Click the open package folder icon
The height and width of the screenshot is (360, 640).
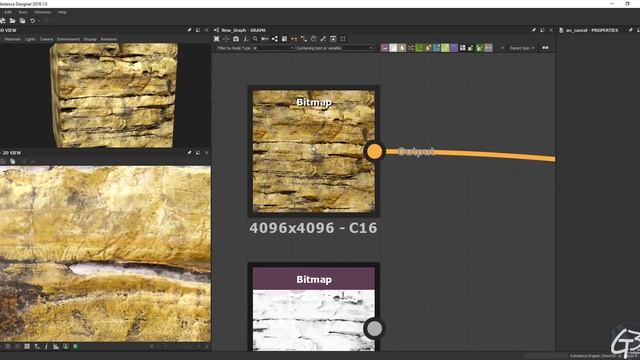click(x=13, y=21)
